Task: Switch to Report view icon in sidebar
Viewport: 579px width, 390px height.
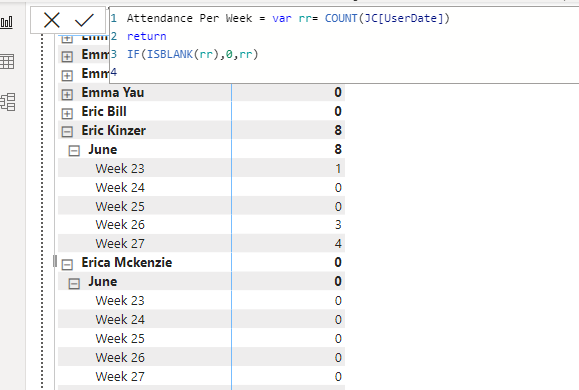Action: click(x=7, y=22)
